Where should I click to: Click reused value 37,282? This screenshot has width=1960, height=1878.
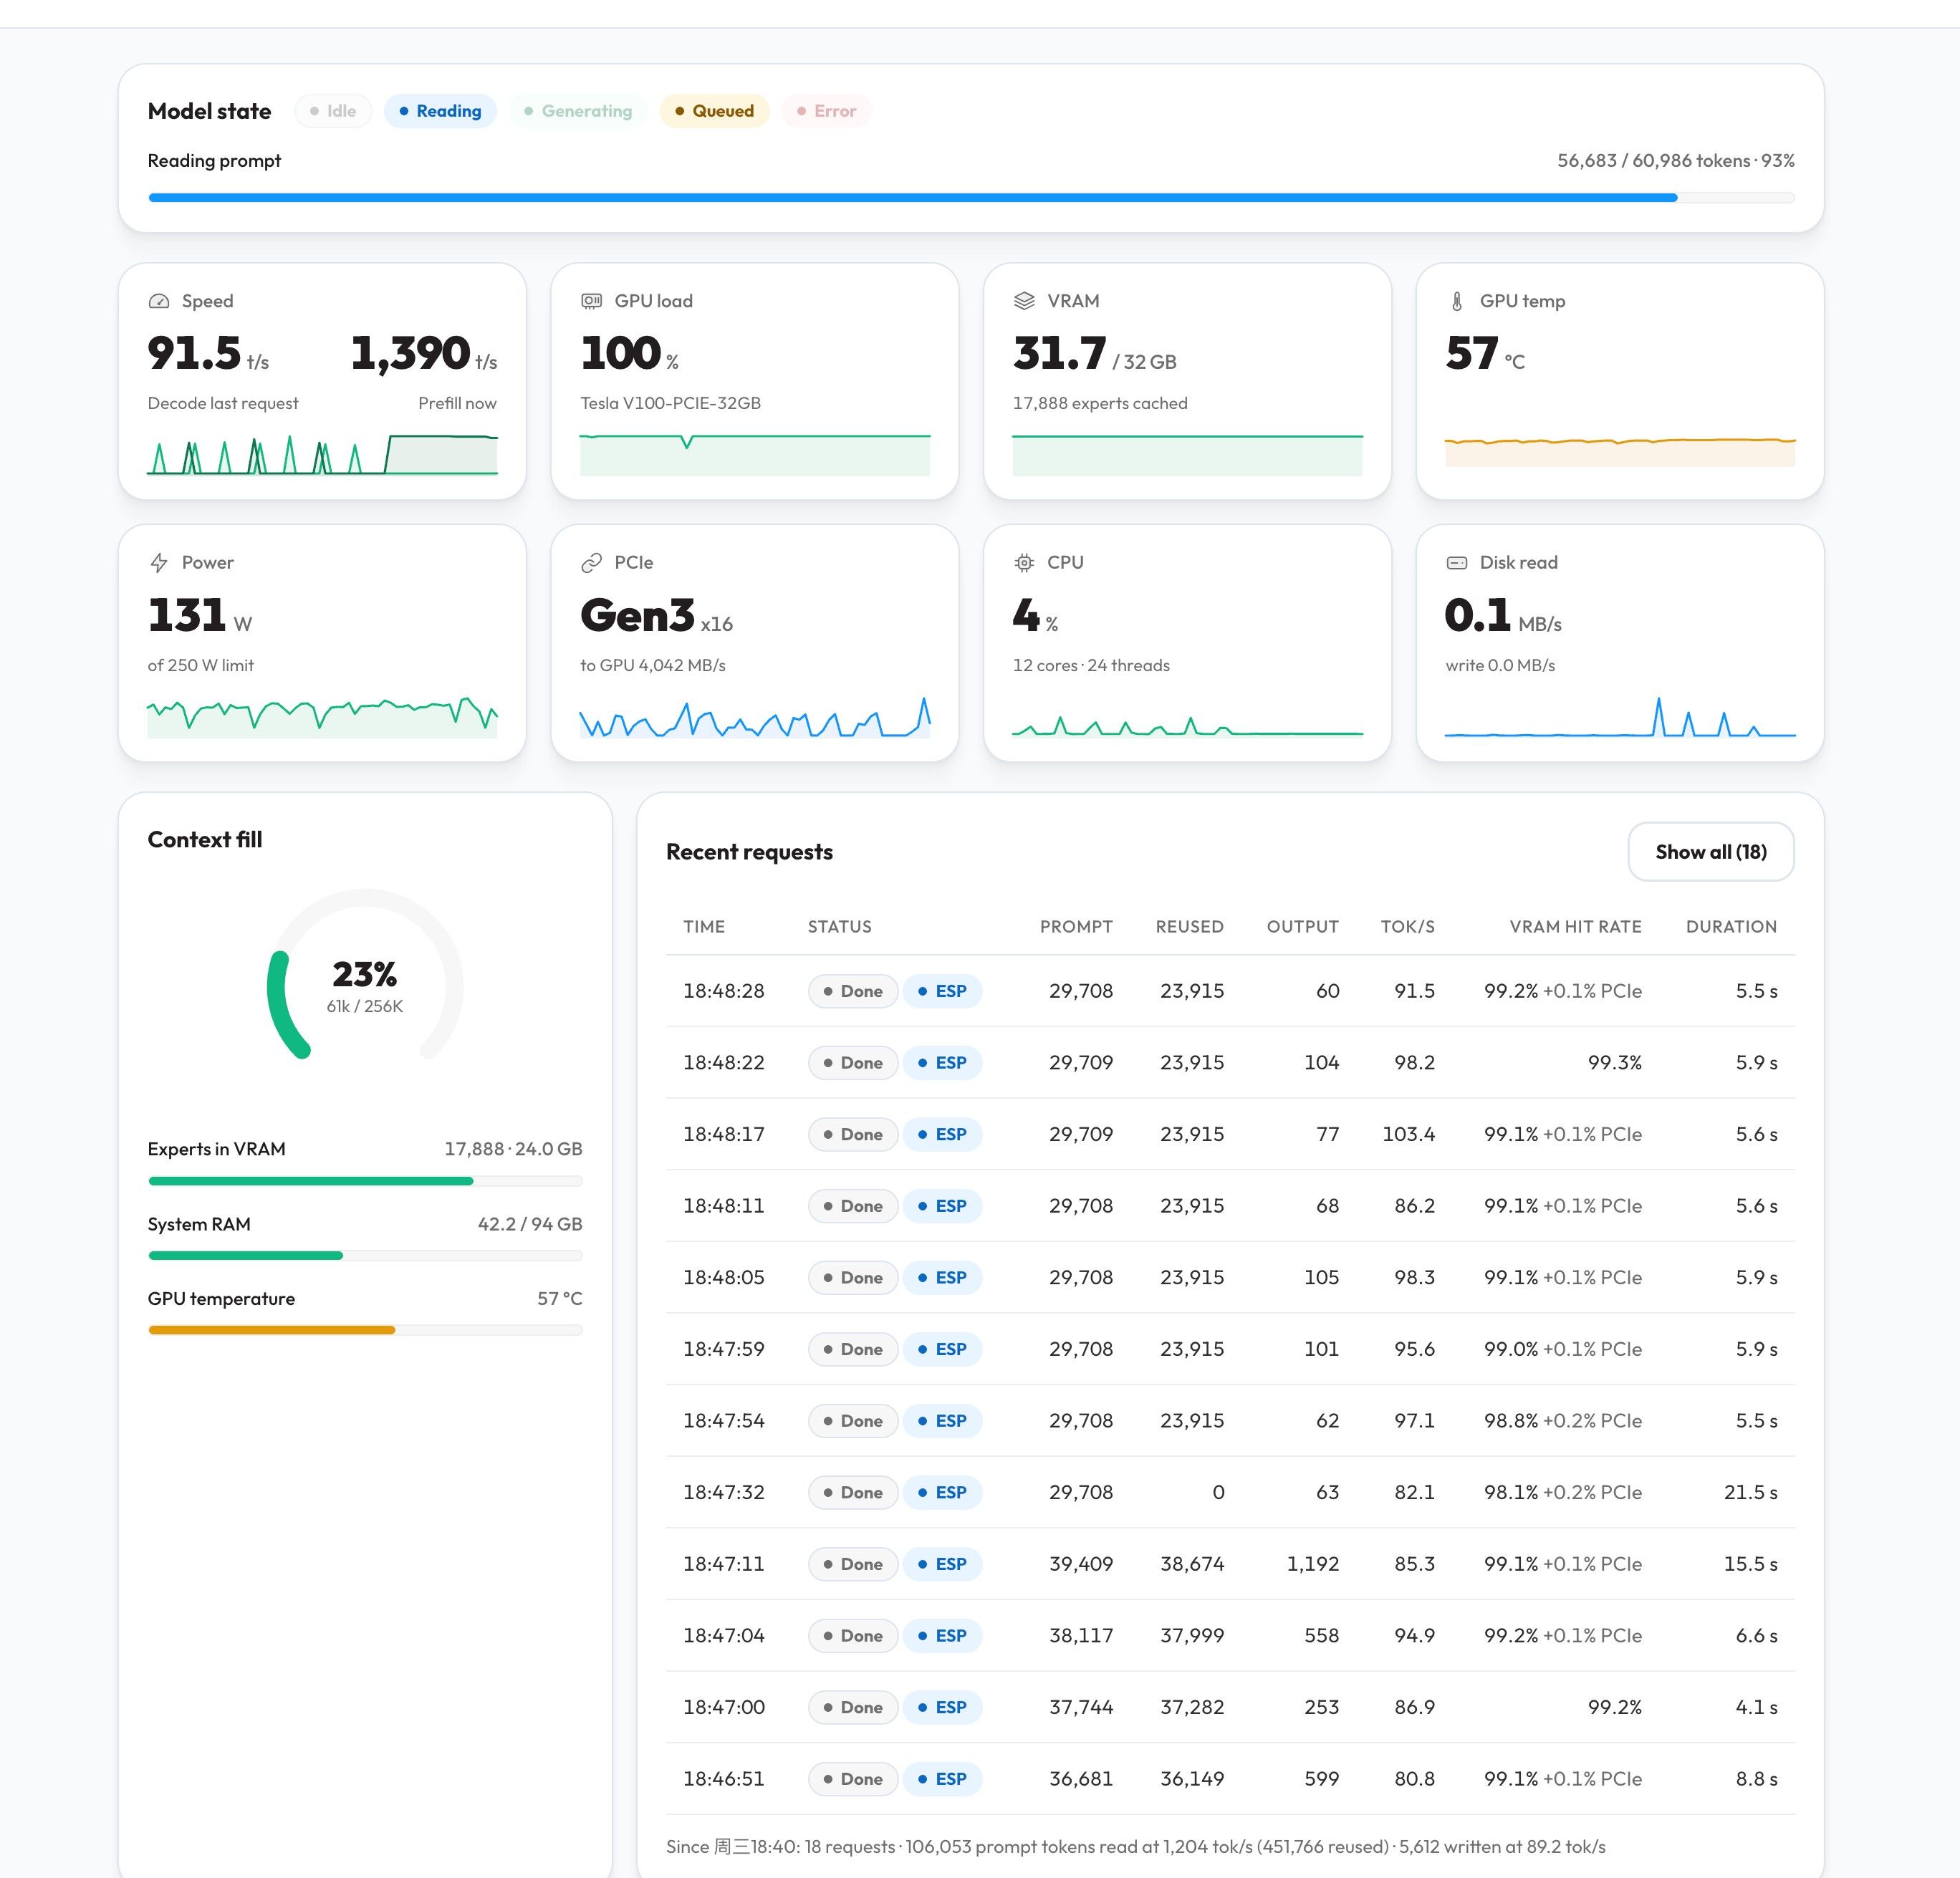click(1192, 1707)
